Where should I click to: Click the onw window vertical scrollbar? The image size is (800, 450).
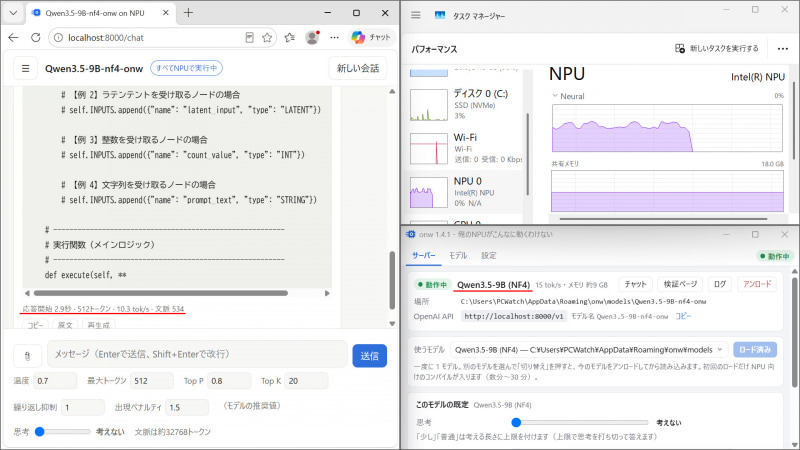(x=794, y=332)
